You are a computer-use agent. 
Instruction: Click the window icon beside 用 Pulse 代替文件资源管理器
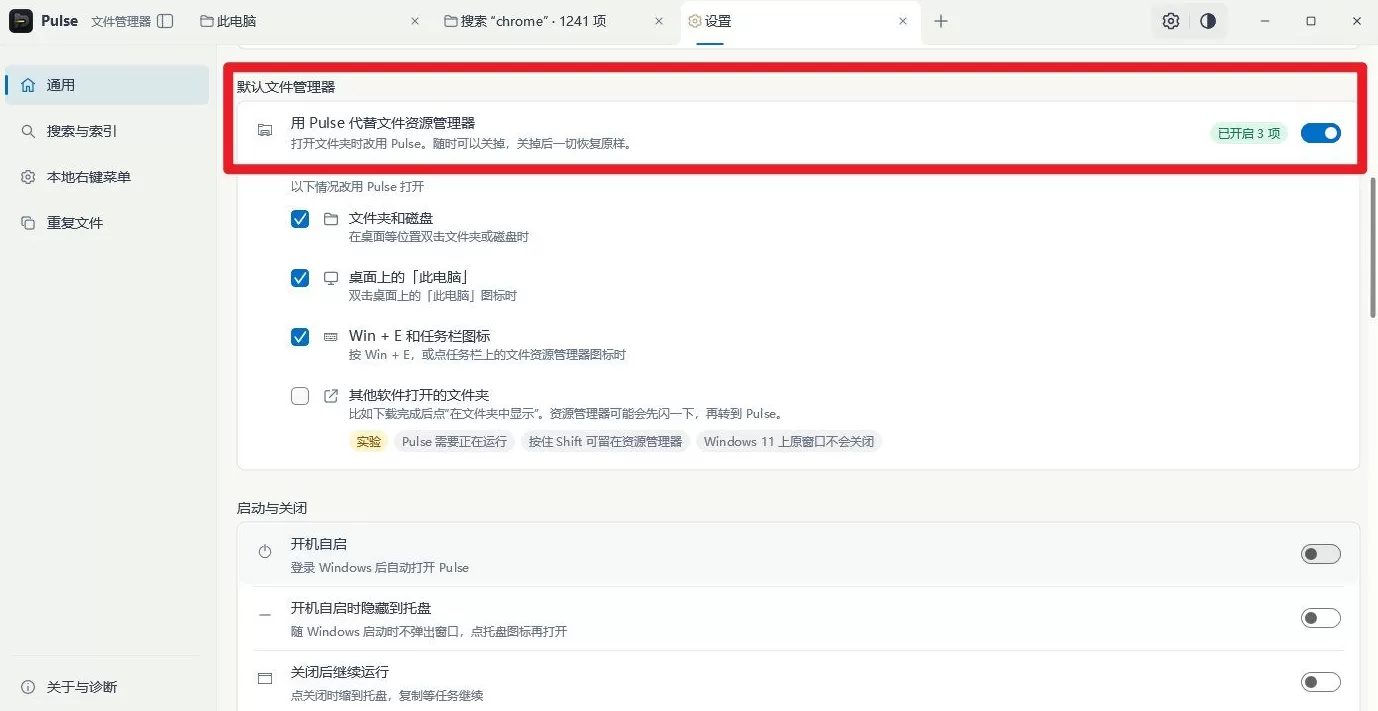pyautogui.click(x=265, y=131)
